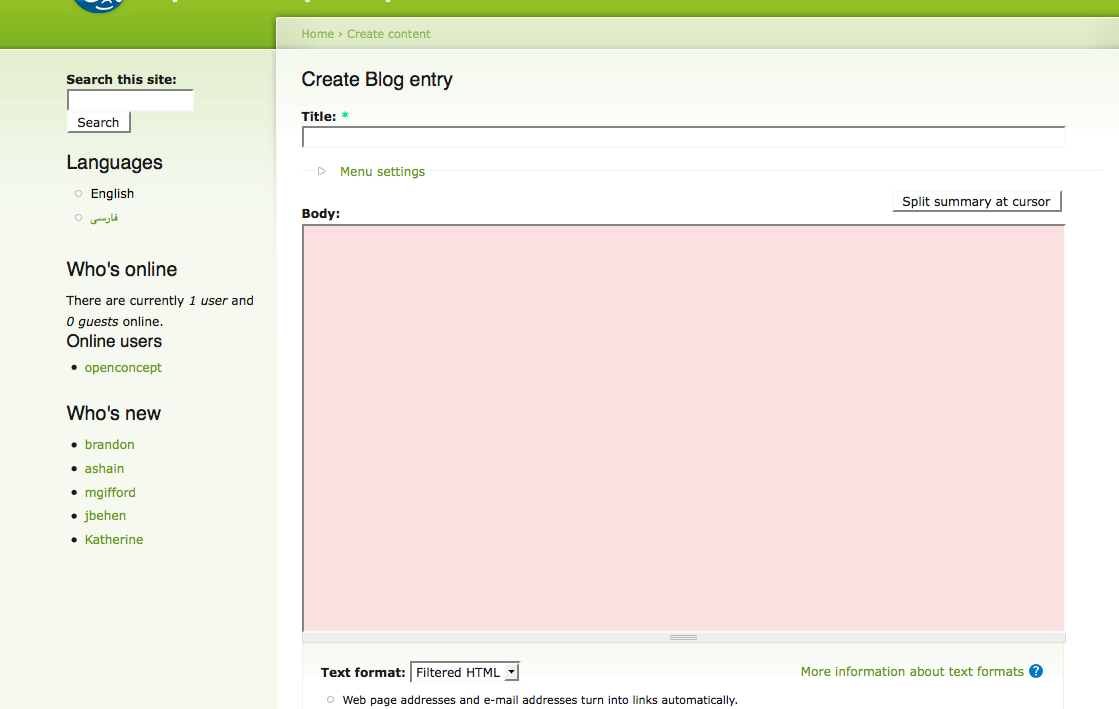
Task: Click the Search this site: label
Action: click(121, 79)
